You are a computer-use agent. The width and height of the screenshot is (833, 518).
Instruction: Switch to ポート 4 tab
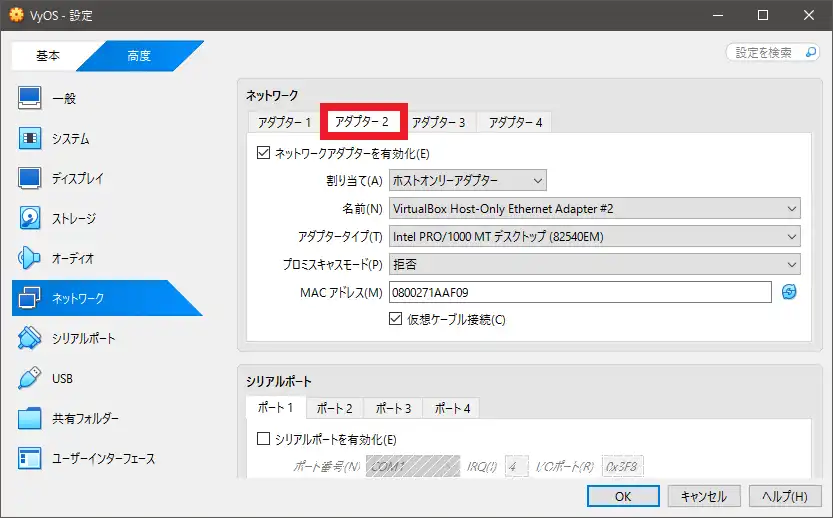coord(453,409)
